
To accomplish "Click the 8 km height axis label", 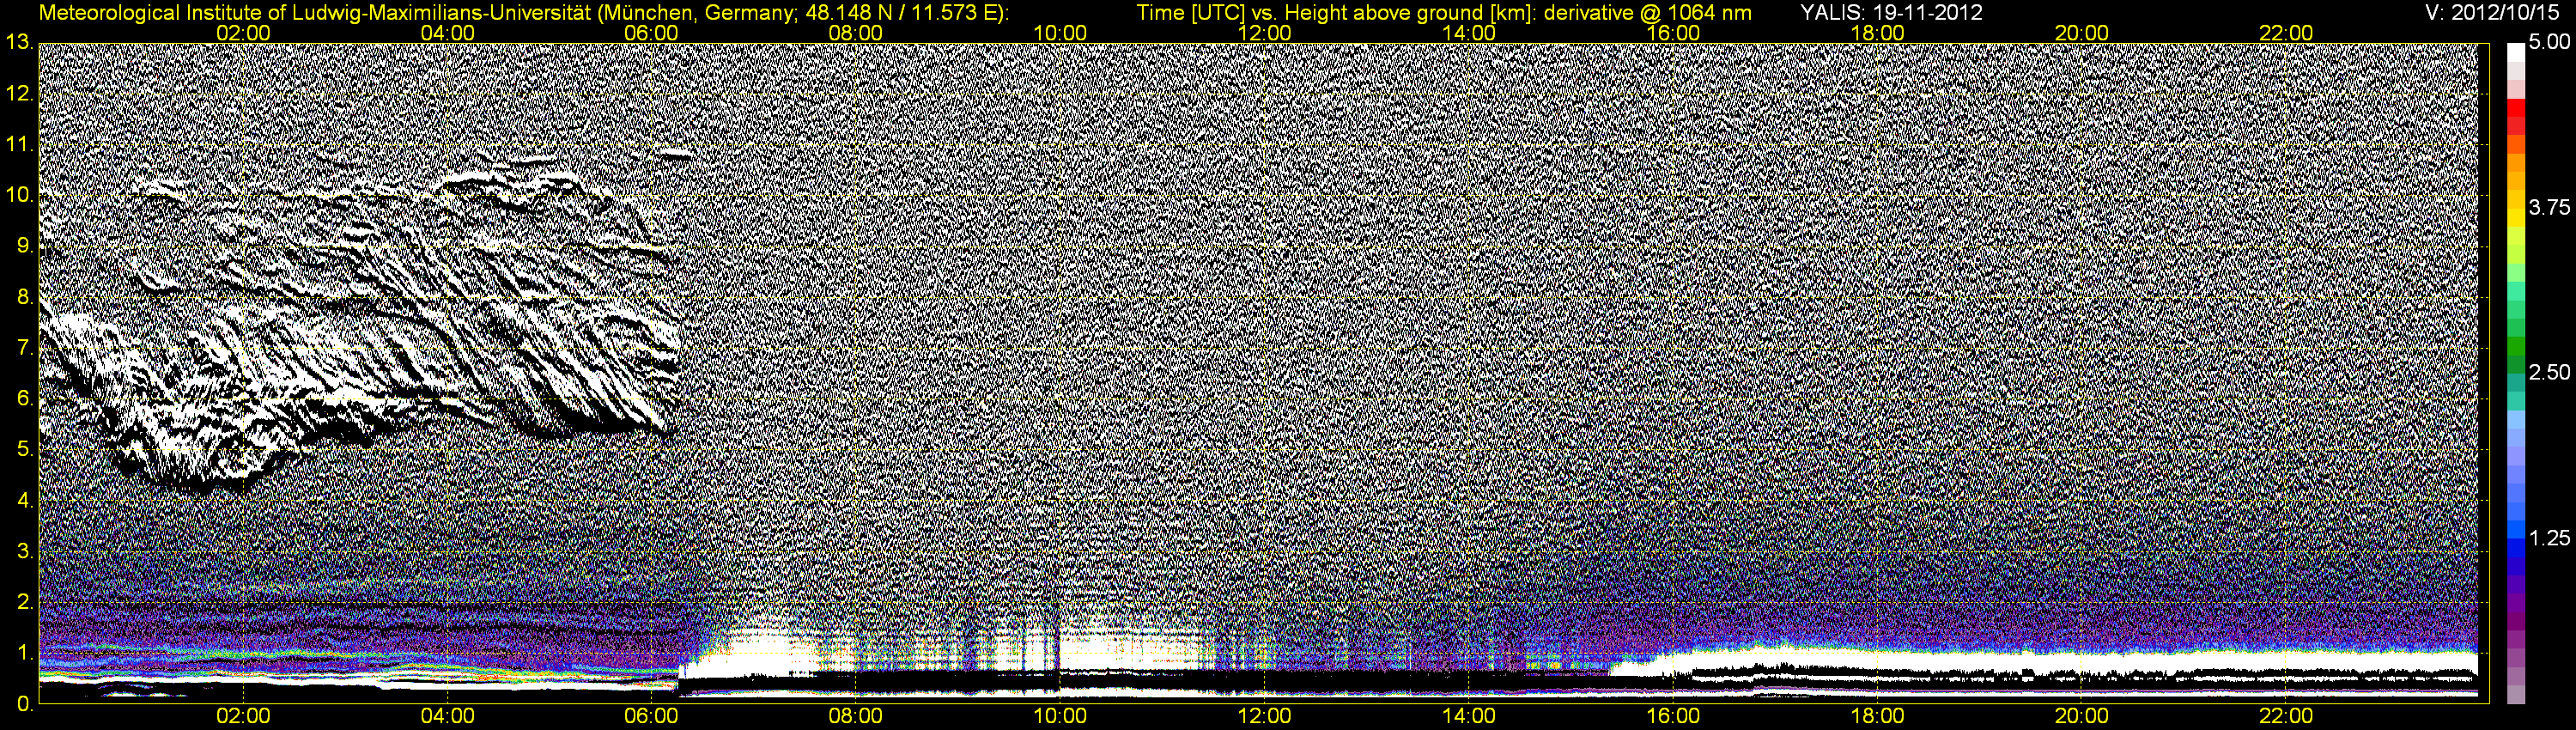I will click(x=24, y=297).
